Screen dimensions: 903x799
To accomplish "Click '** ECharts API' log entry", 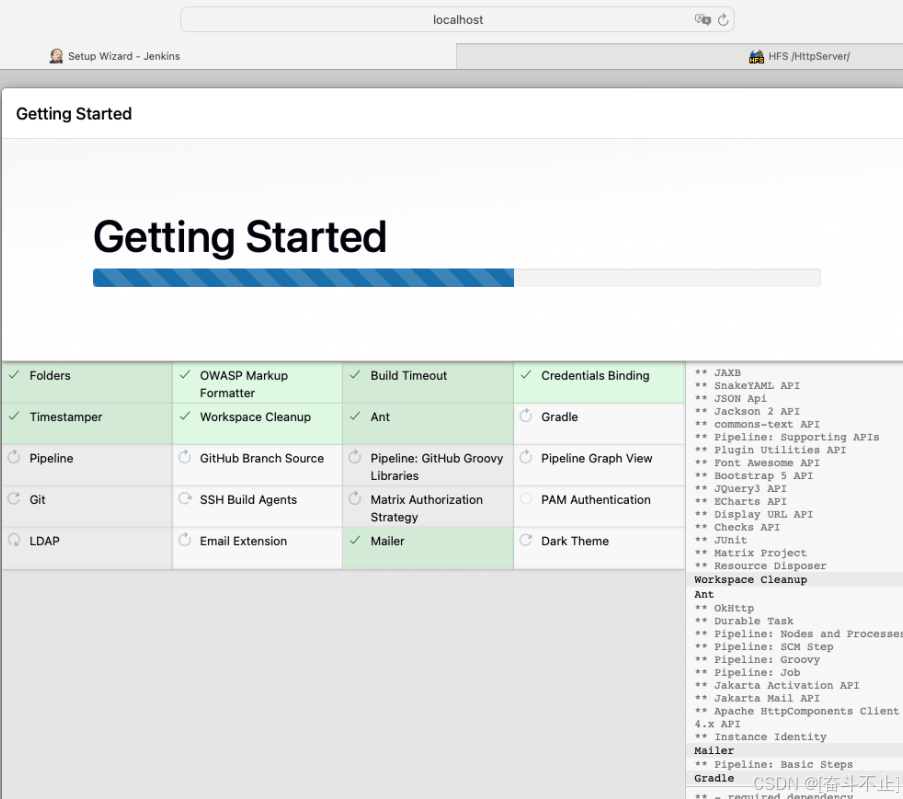I will 741,502.
